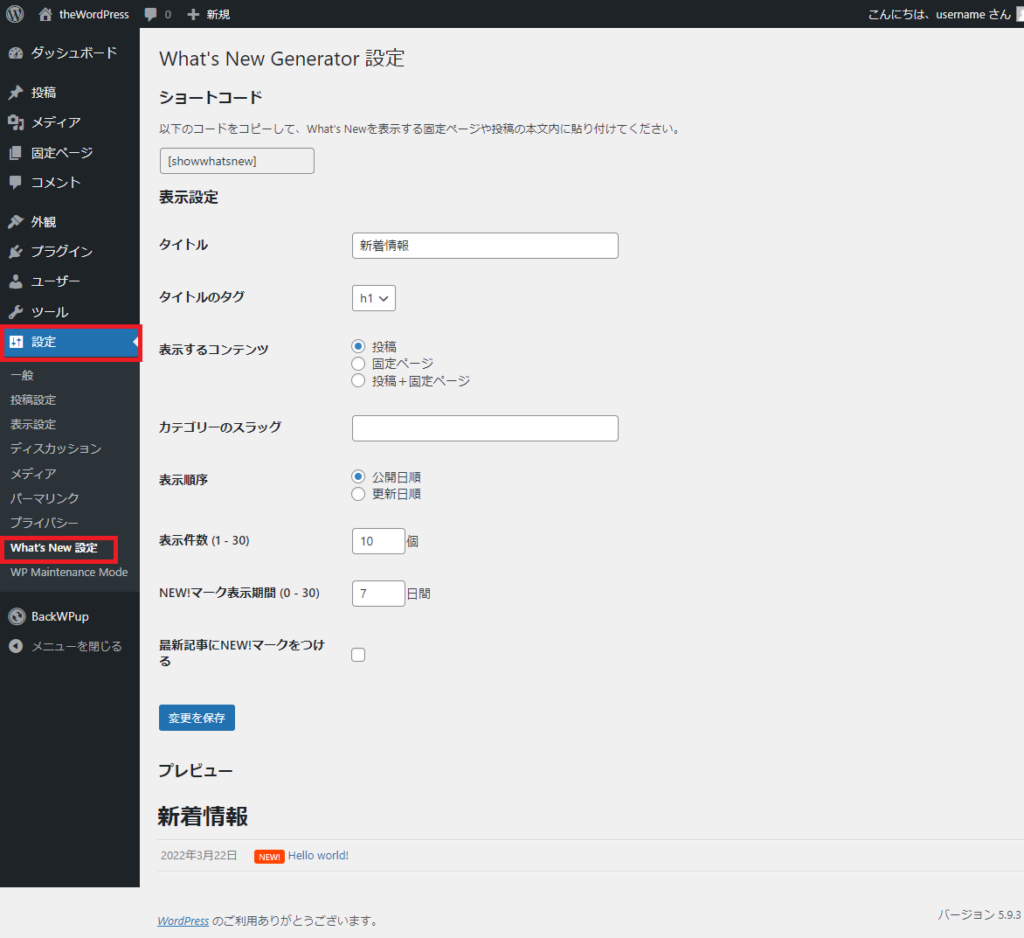Select 固定ページ content radio button
The height and width of the screenshot is (938, 1024).
pyautogui.click(x=358, y=363)
